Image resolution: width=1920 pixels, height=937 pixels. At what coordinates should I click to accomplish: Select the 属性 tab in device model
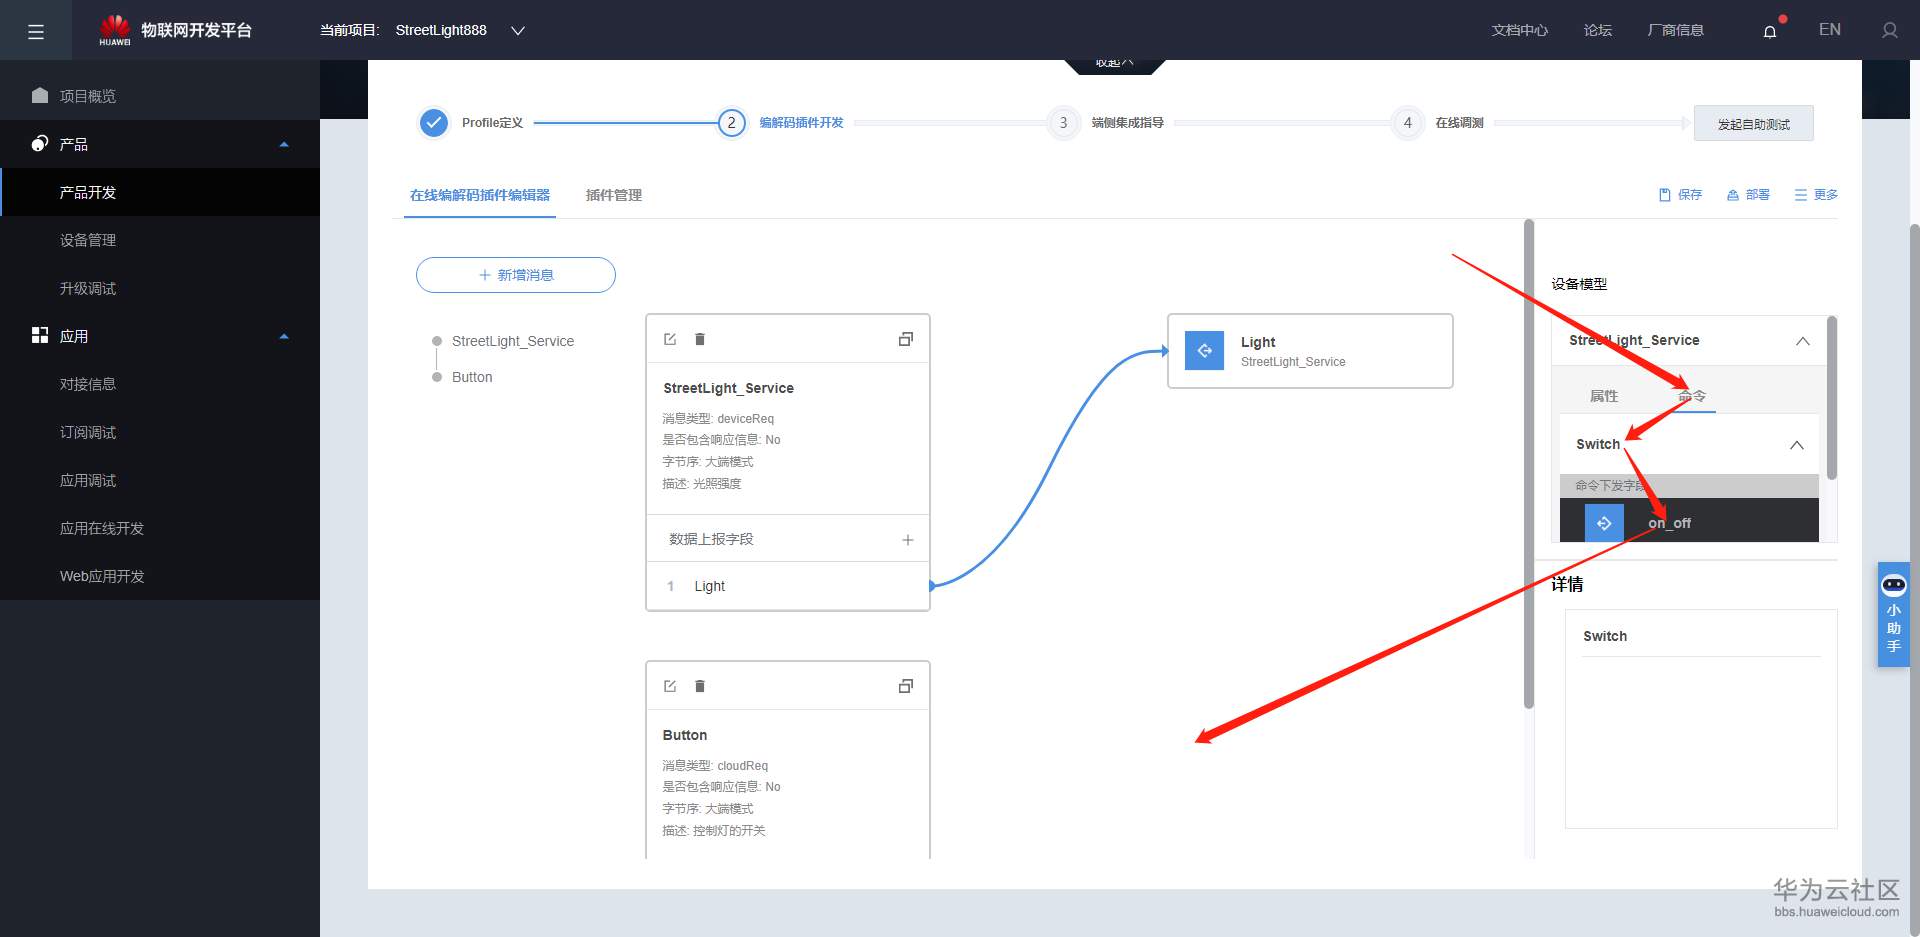coord(1604,396)
